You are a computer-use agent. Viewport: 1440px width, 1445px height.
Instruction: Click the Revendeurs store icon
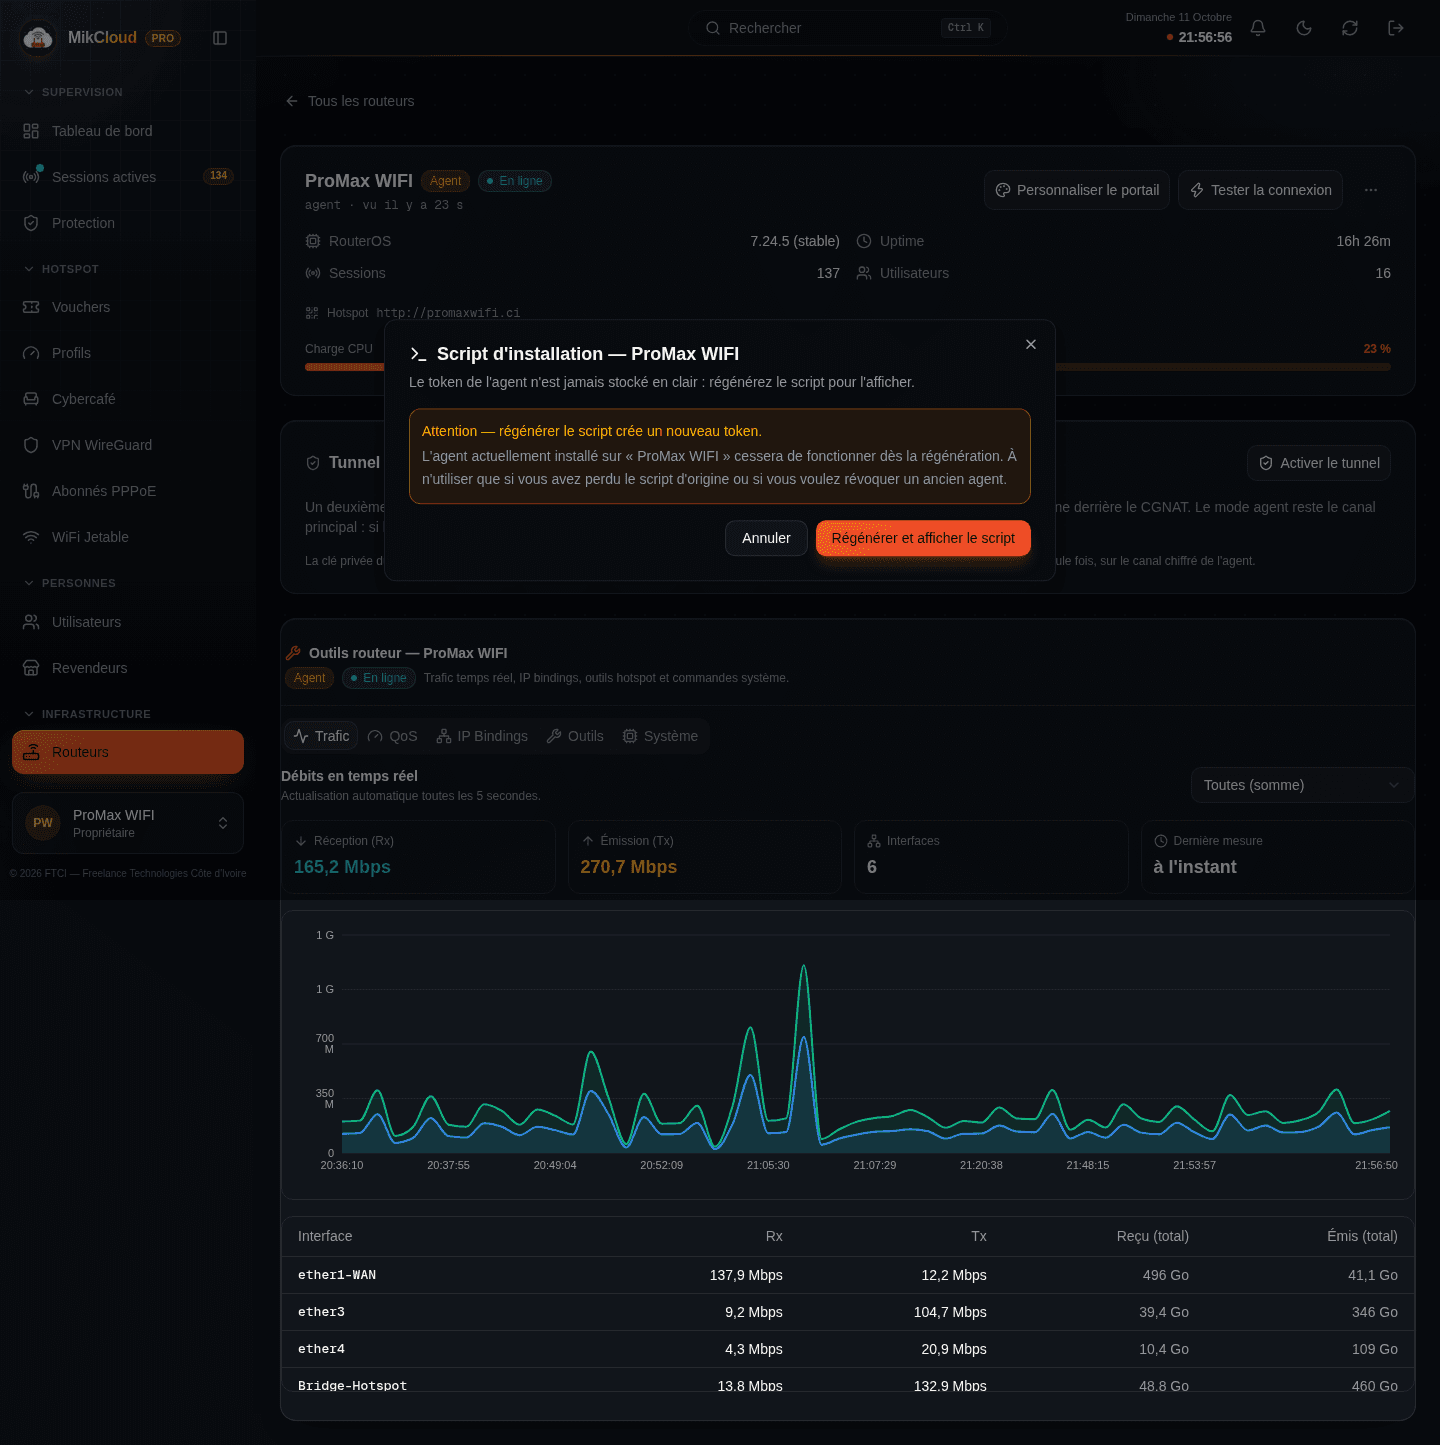[31, 668]
